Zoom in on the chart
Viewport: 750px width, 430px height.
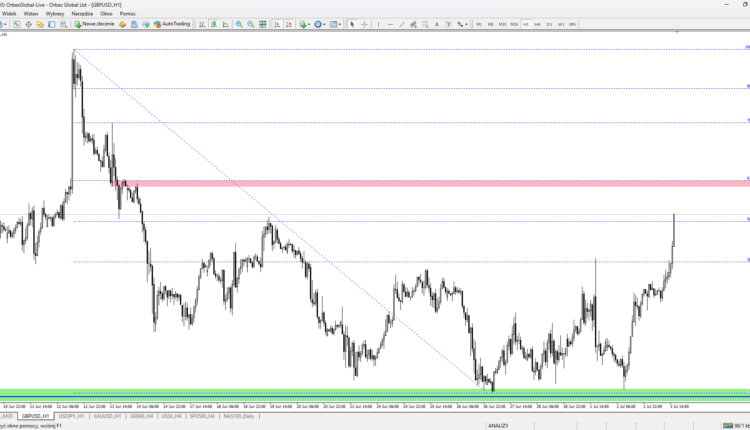239,24
